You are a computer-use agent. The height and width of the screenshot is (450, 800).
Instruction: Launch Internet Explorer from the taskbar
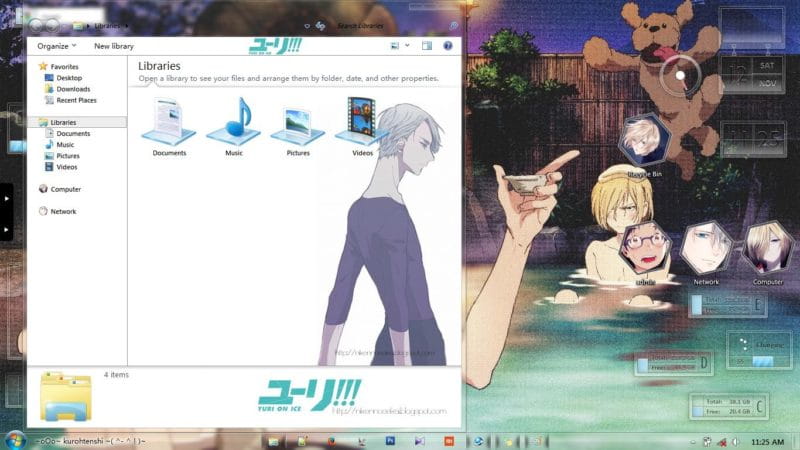pyautogui.click(x=479, y=441)
